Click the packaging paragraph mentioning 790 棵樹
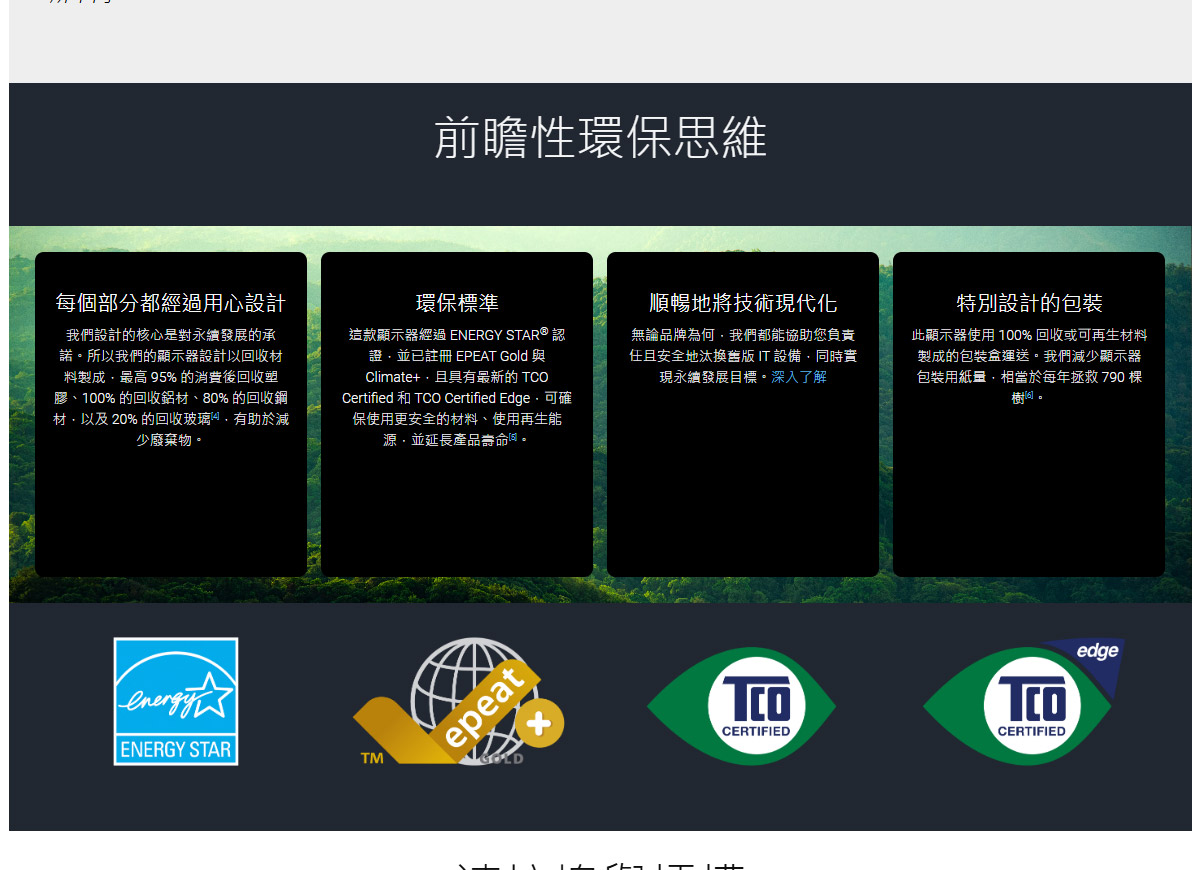The width and height of the screenshot is (1200, 870). click(x=1029, y=366)
